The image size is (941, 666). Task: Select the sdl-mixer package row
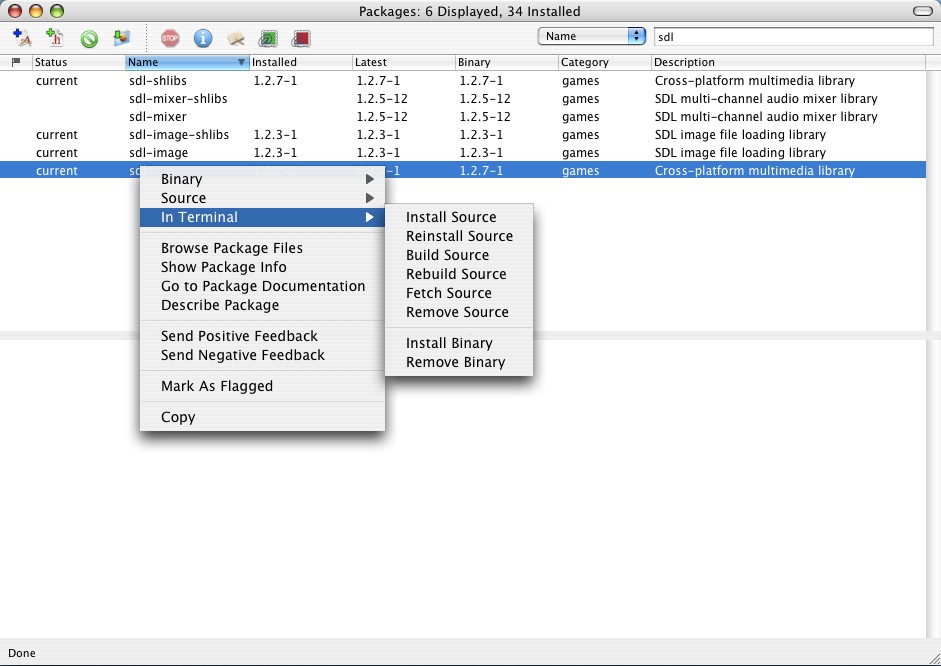point(463,116)
